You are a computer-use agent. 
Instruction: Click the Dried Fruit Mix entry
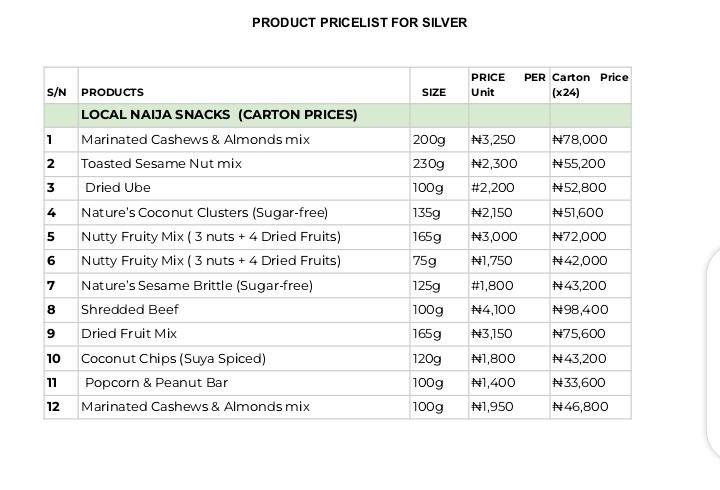point(129,334)
